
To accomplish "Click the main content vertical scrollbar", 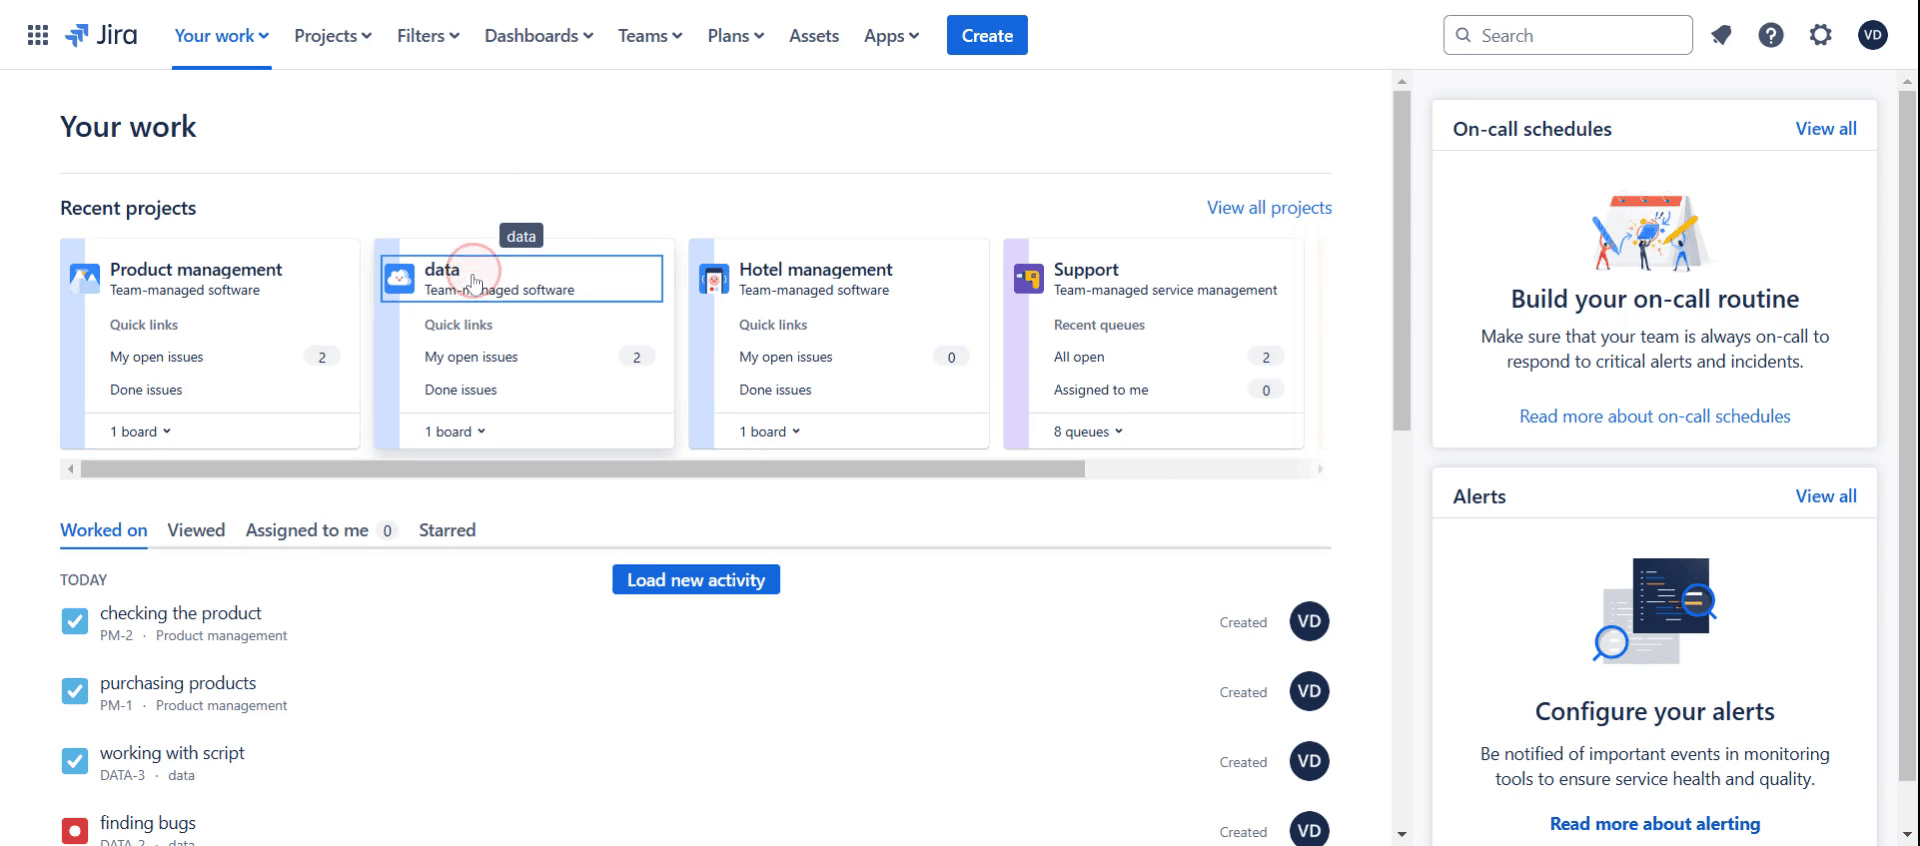I will click(1402, 260).
